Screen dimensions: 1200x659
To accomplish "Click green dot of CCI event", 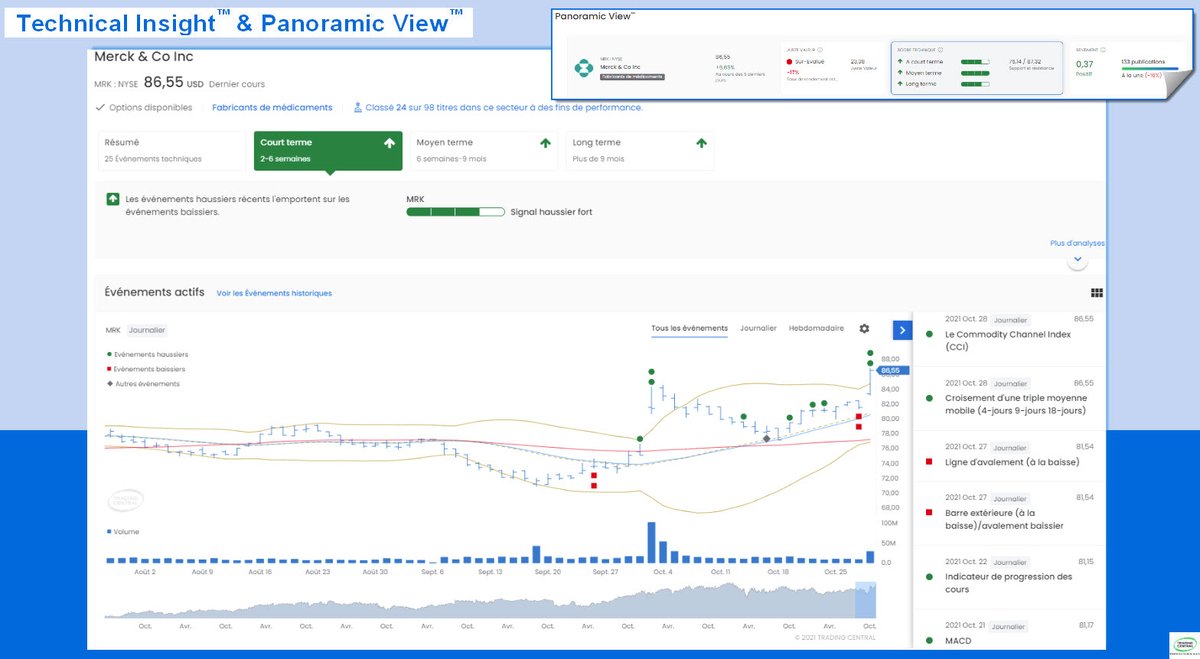I will pos(929,335).
